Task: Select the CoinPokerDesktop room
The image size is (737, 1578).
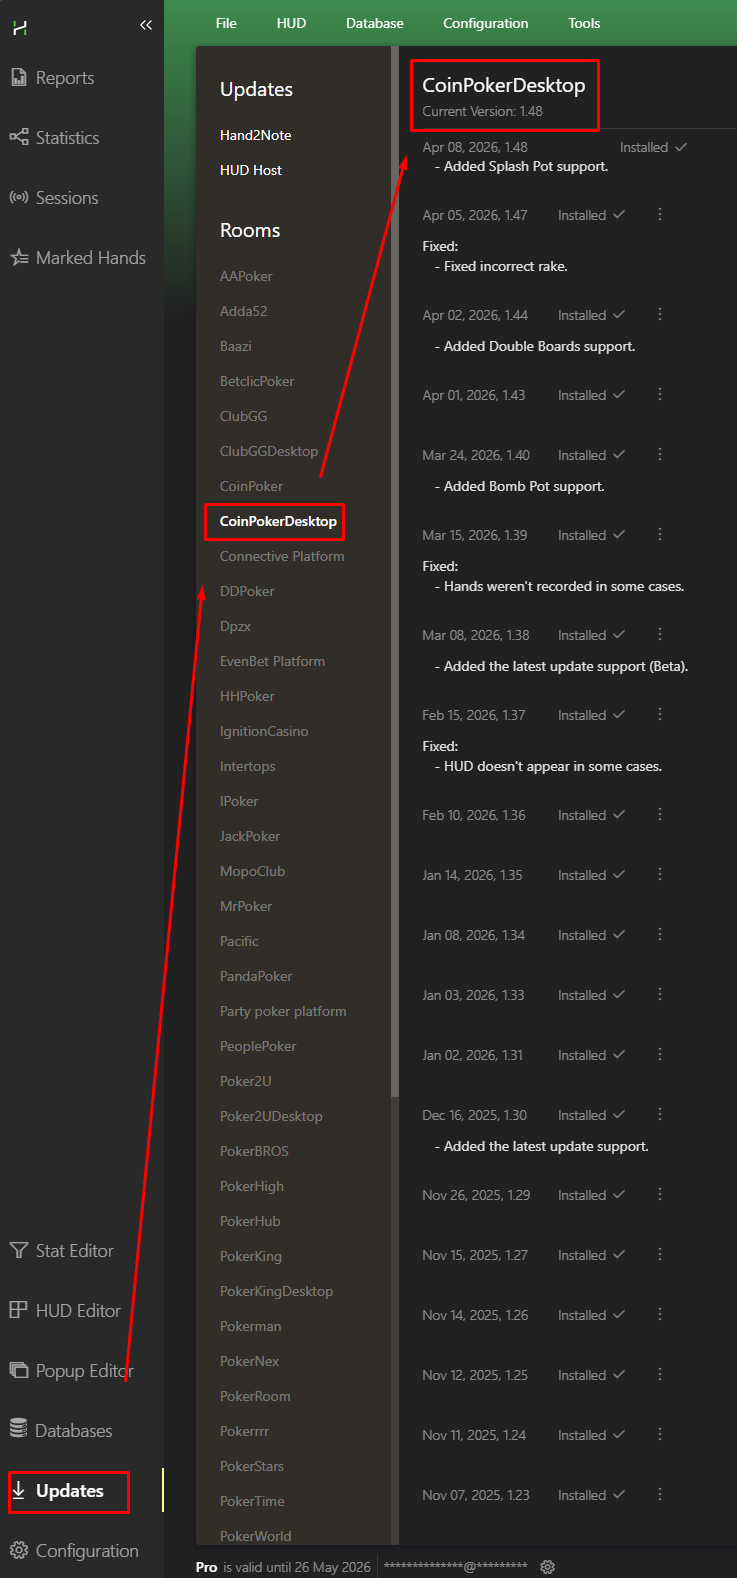Action: (278, 521)
